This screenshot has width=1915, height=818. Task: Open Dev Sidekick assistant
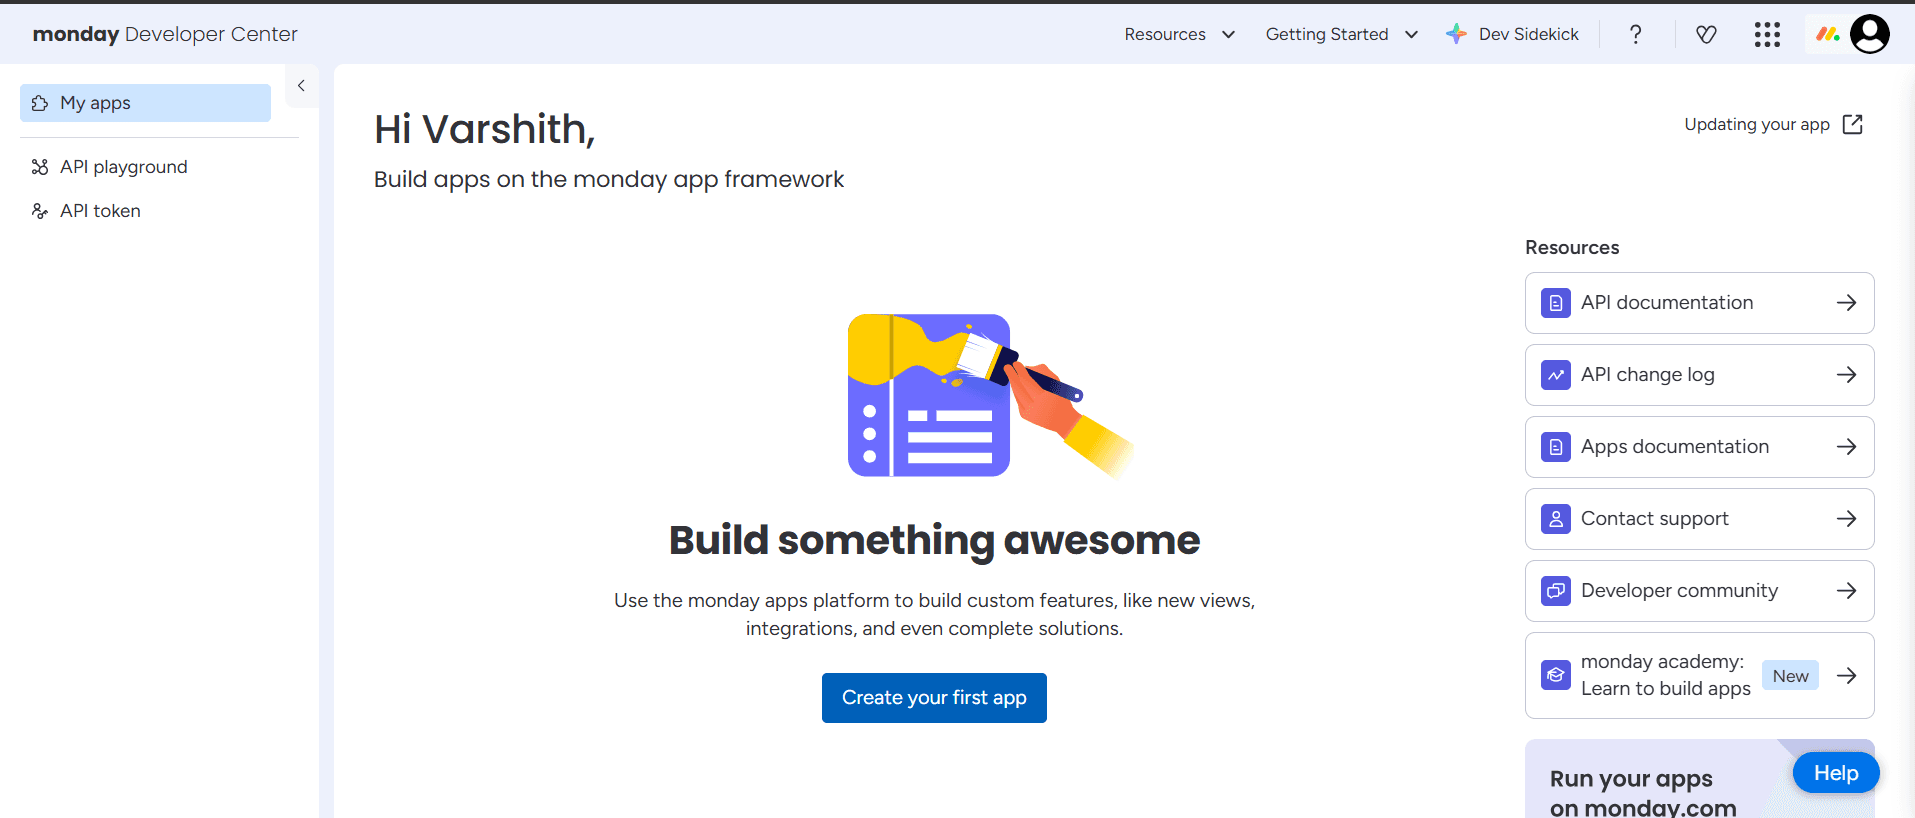tap(1512, 34)
